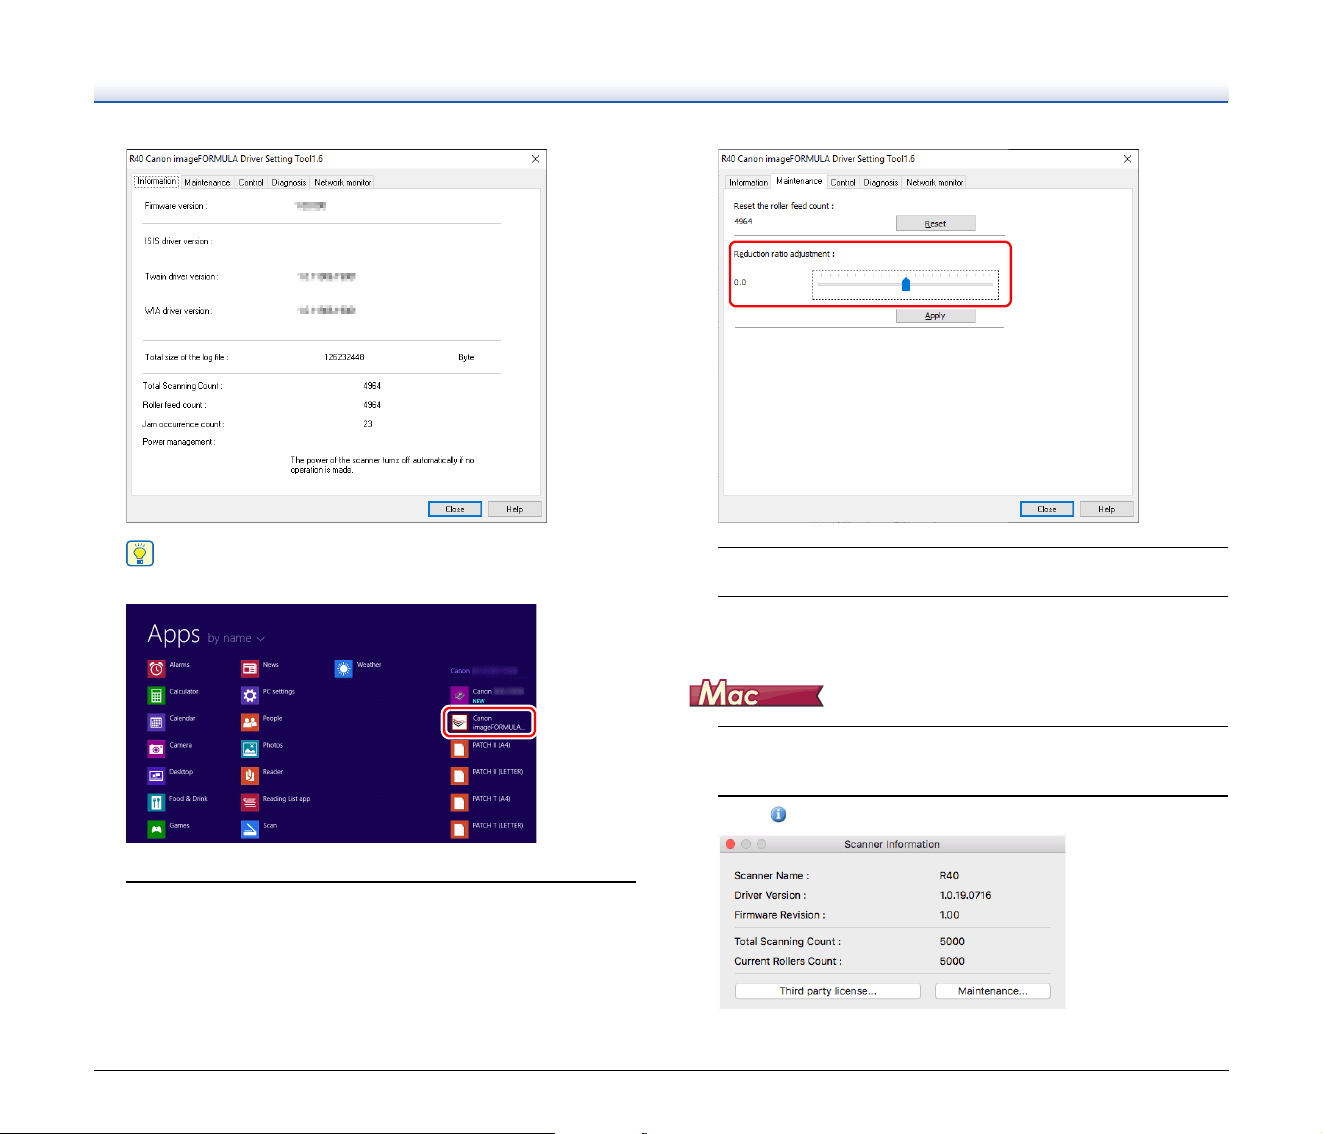Launch the Scan app tile

250,829
